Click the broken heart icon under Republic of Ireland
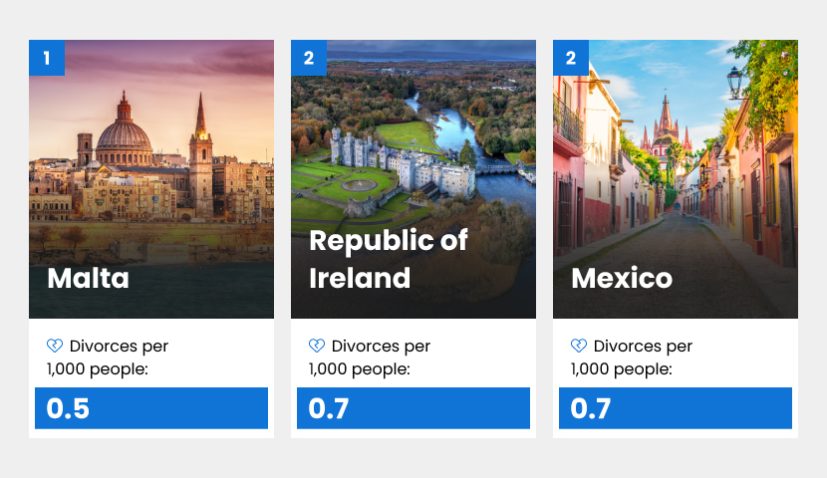827x478 pixels. (317, 346)
